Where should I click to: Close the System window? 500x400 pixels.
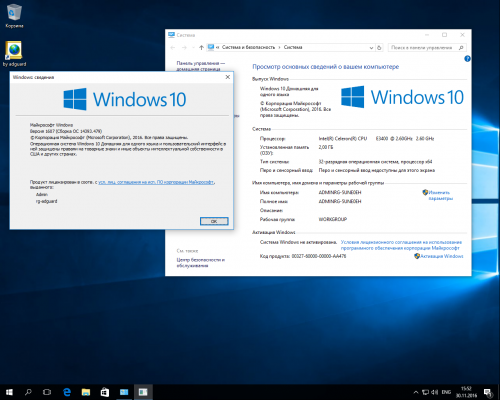click(x=462, y=35)
